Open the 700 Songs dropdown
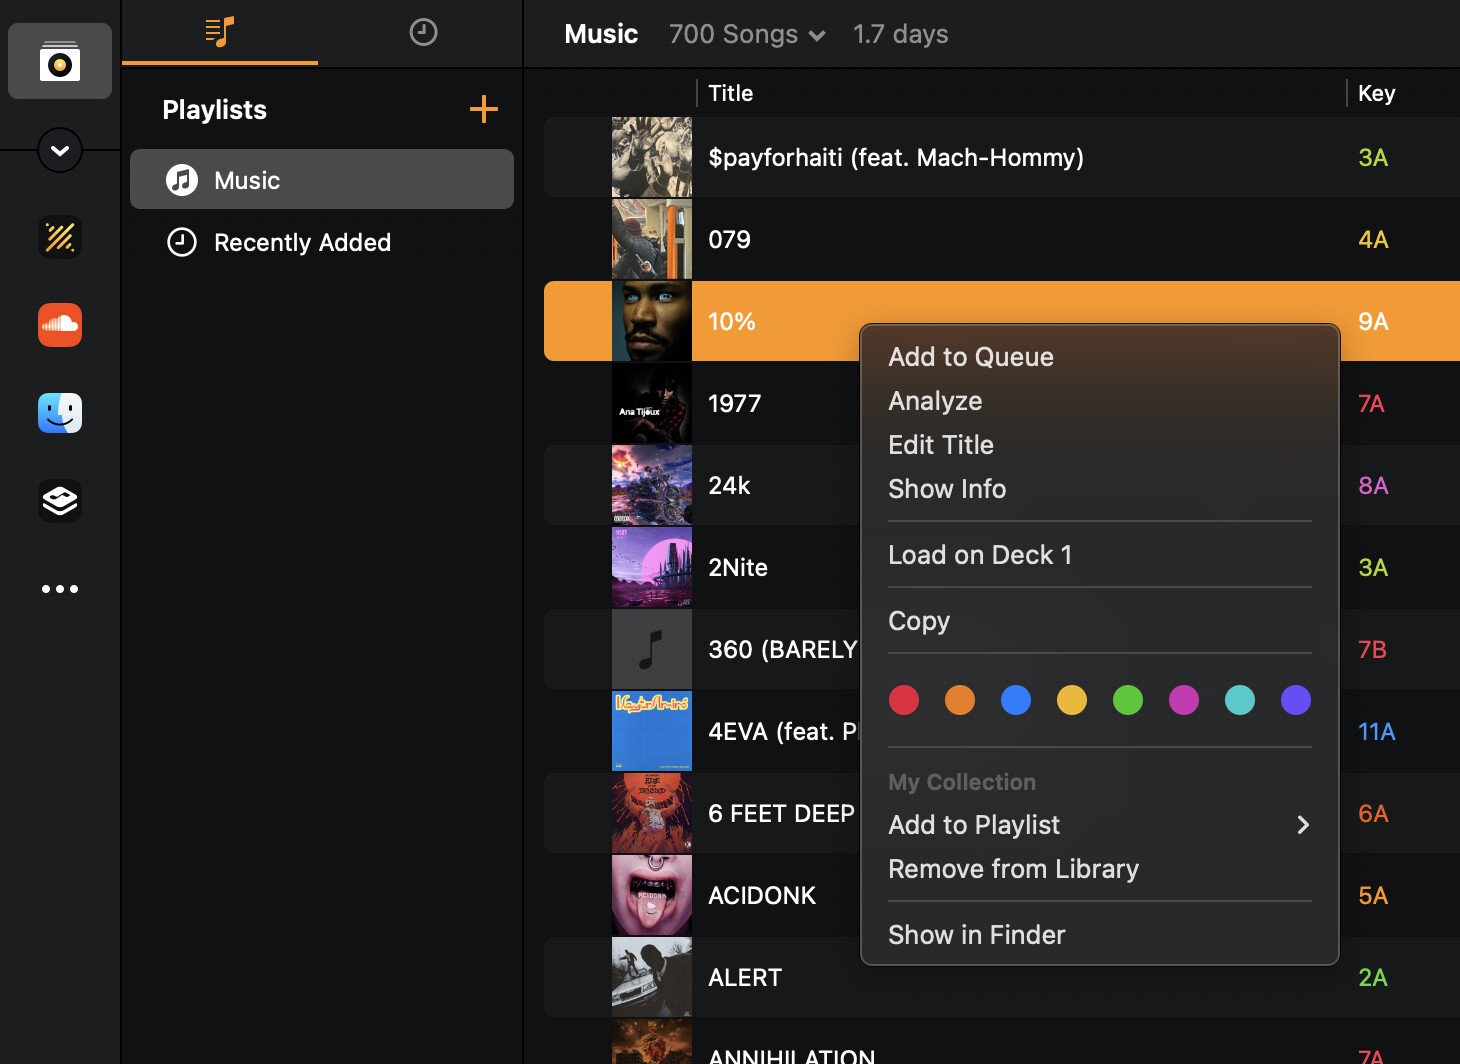 [747, 34]
